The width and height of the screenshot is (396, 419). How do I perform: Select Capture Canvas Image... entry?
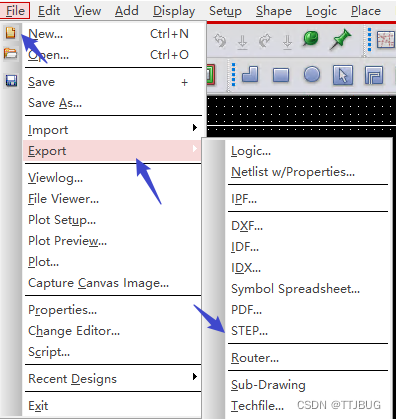click(x=113, y=283)
